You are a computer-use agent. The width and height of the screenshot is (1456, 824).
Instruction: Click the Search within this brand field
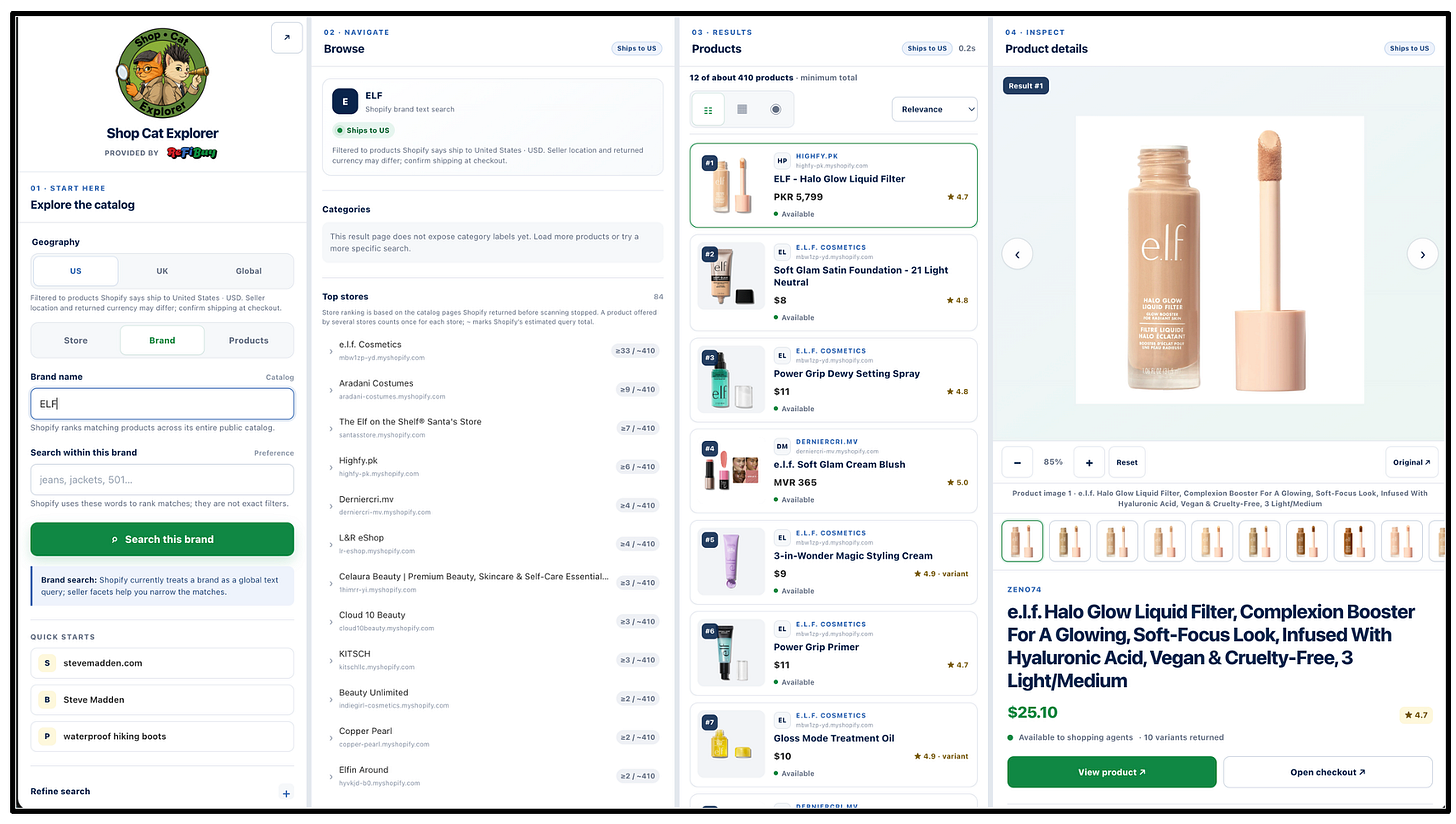162,480
